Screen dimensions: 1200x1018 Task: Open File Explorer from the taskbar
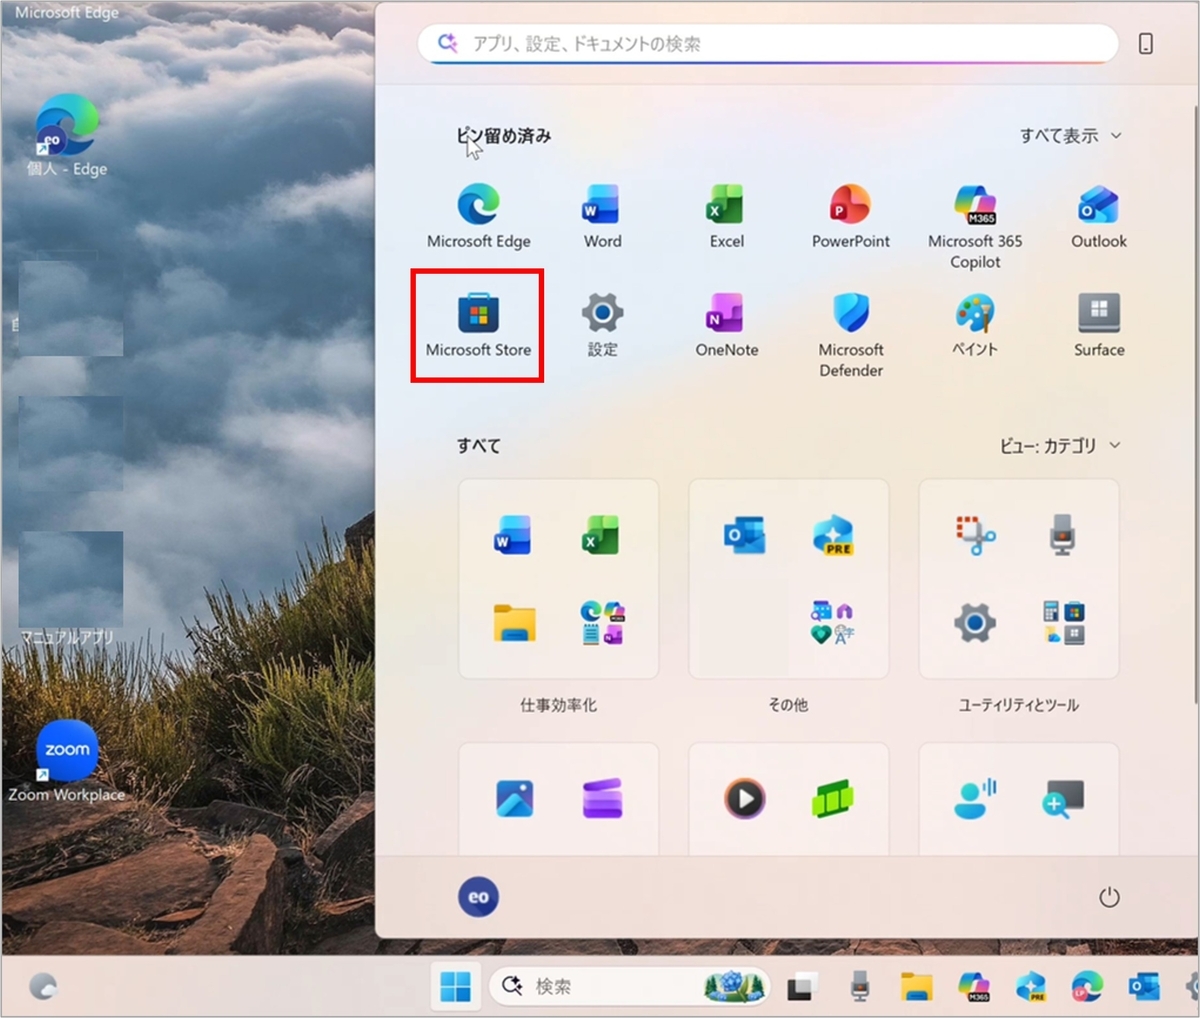(x=916, y=987)
